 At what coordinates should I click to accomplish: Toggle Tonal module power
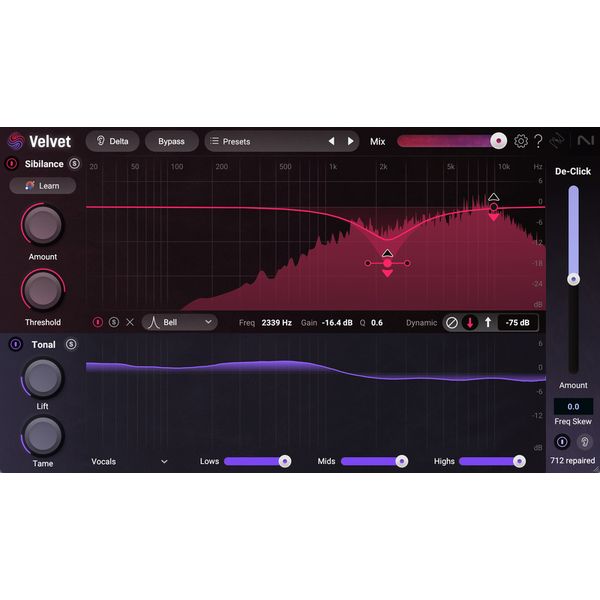tap(15, 344)
